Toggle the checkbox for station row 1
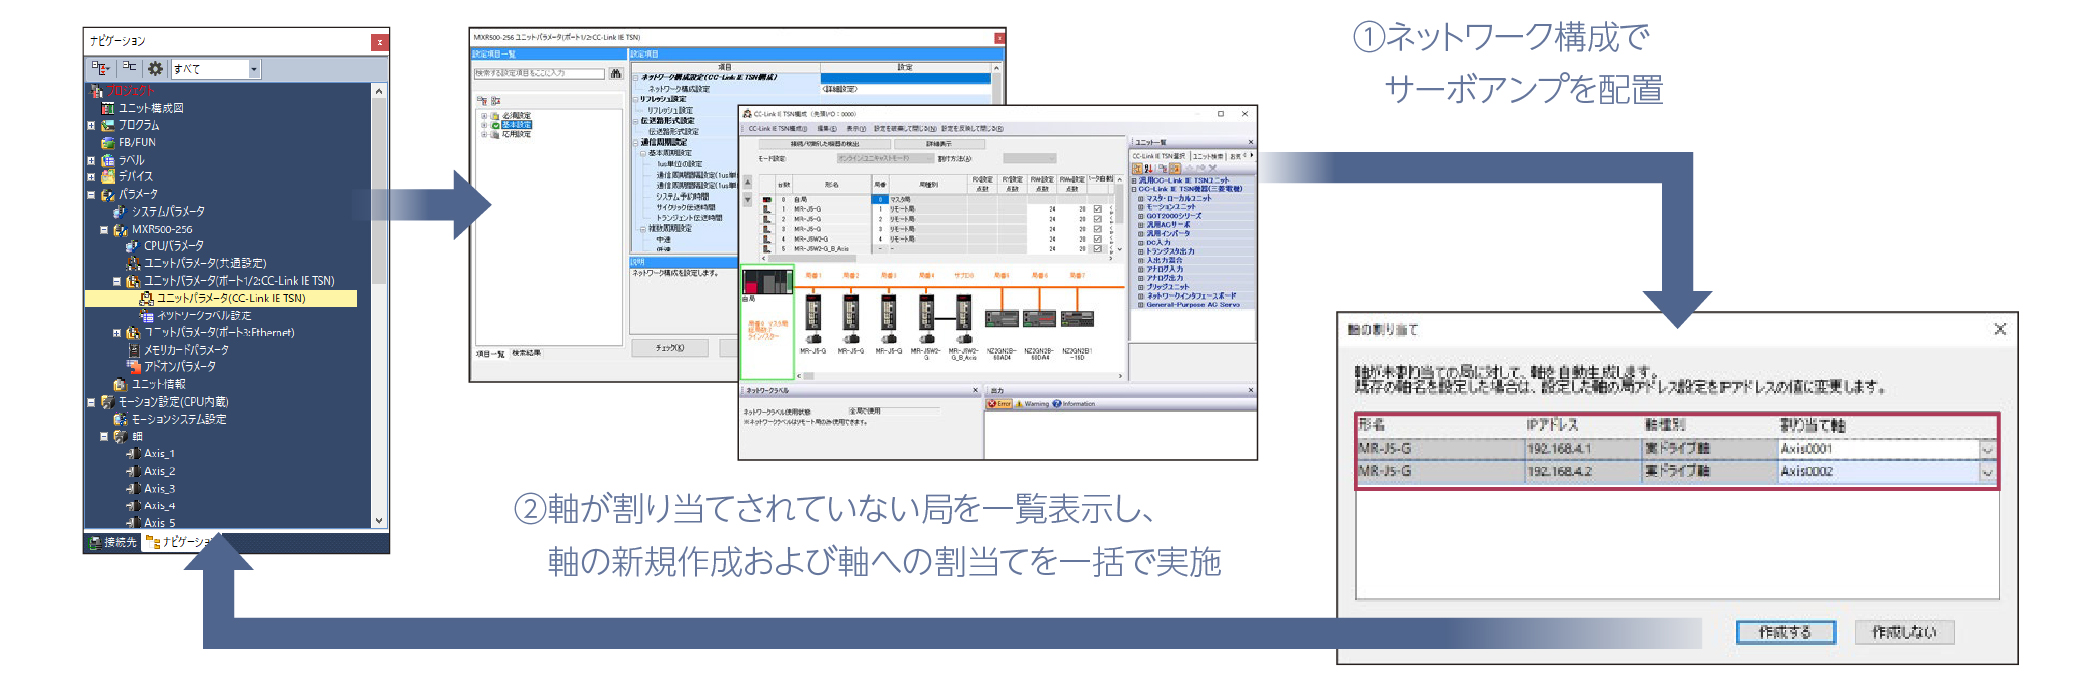The image size is (2100, 681). tap(1098, 209)
